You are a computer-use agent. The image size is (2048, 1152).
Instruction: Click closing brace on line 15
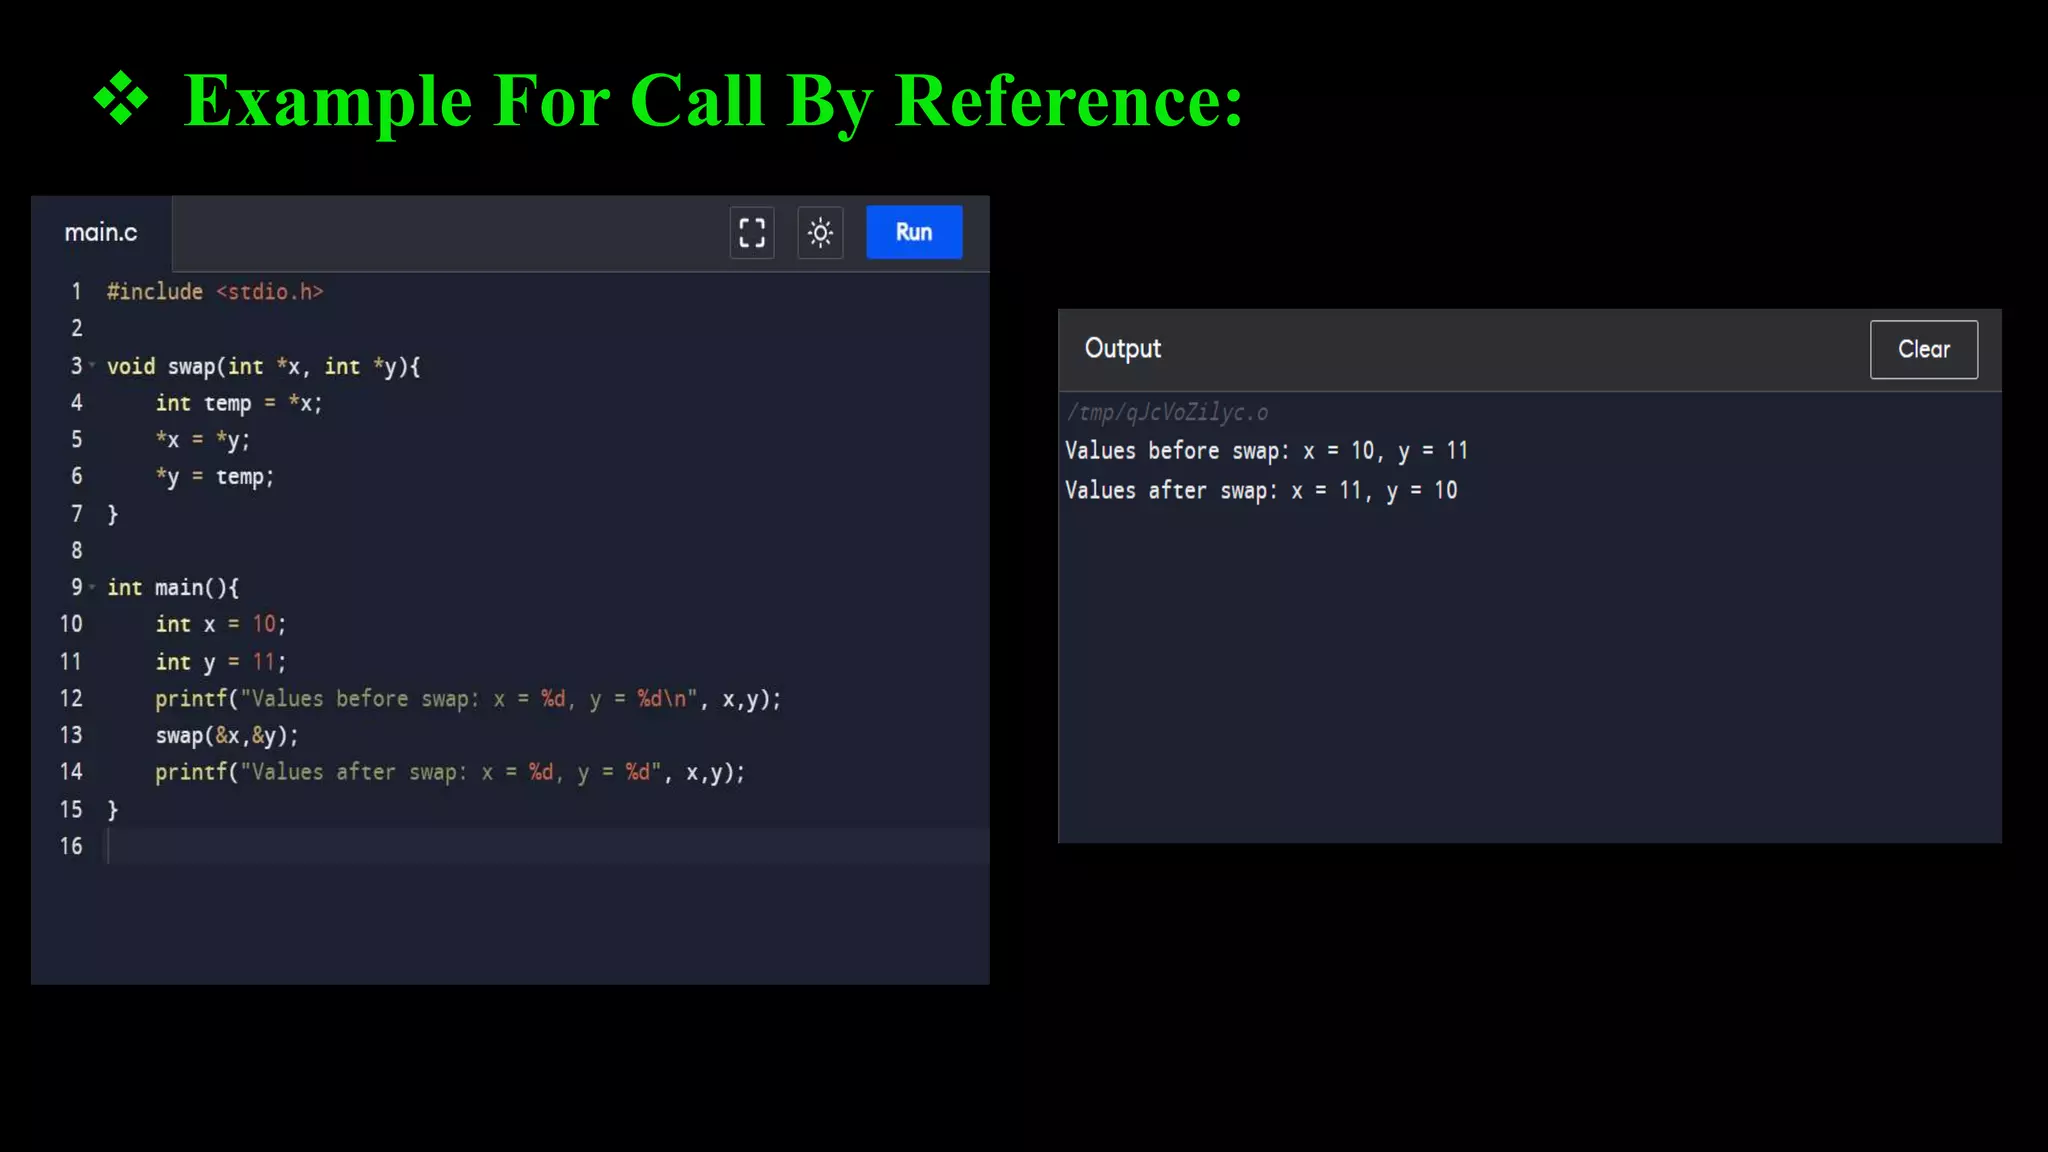click(x=113, y=809)
